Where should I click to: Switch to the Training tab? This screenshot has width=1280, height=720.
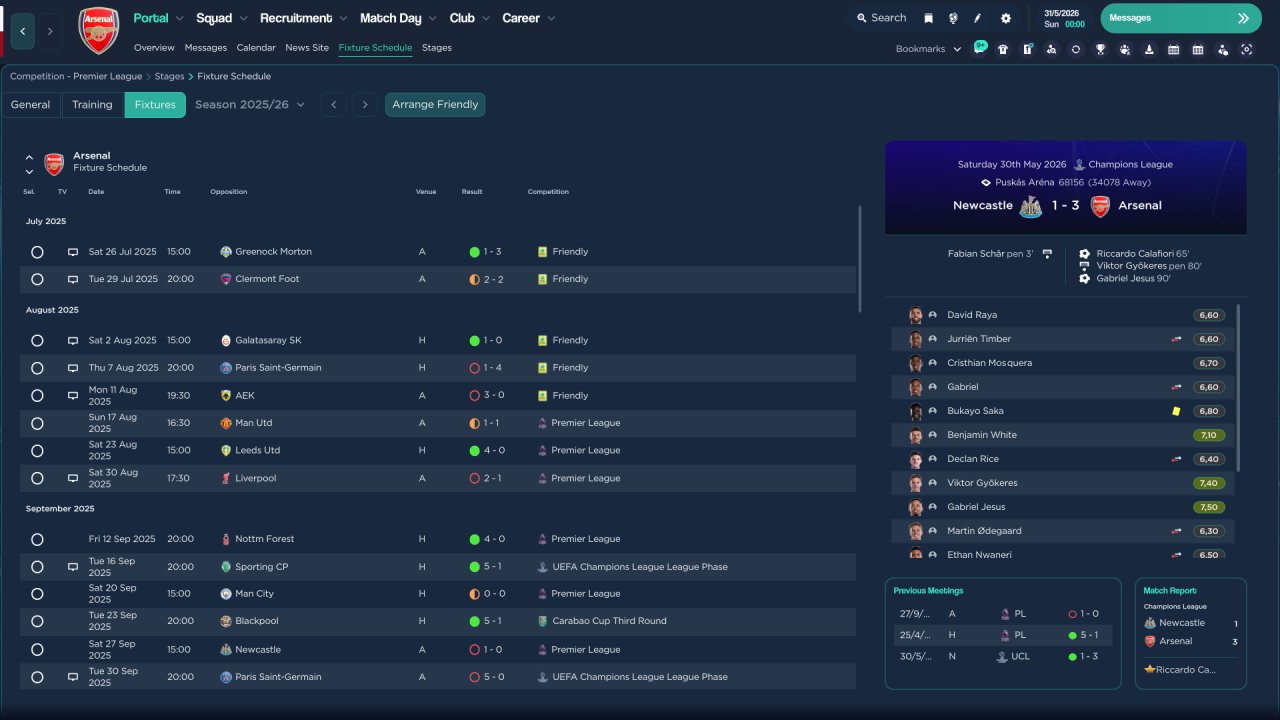(92, 105)
